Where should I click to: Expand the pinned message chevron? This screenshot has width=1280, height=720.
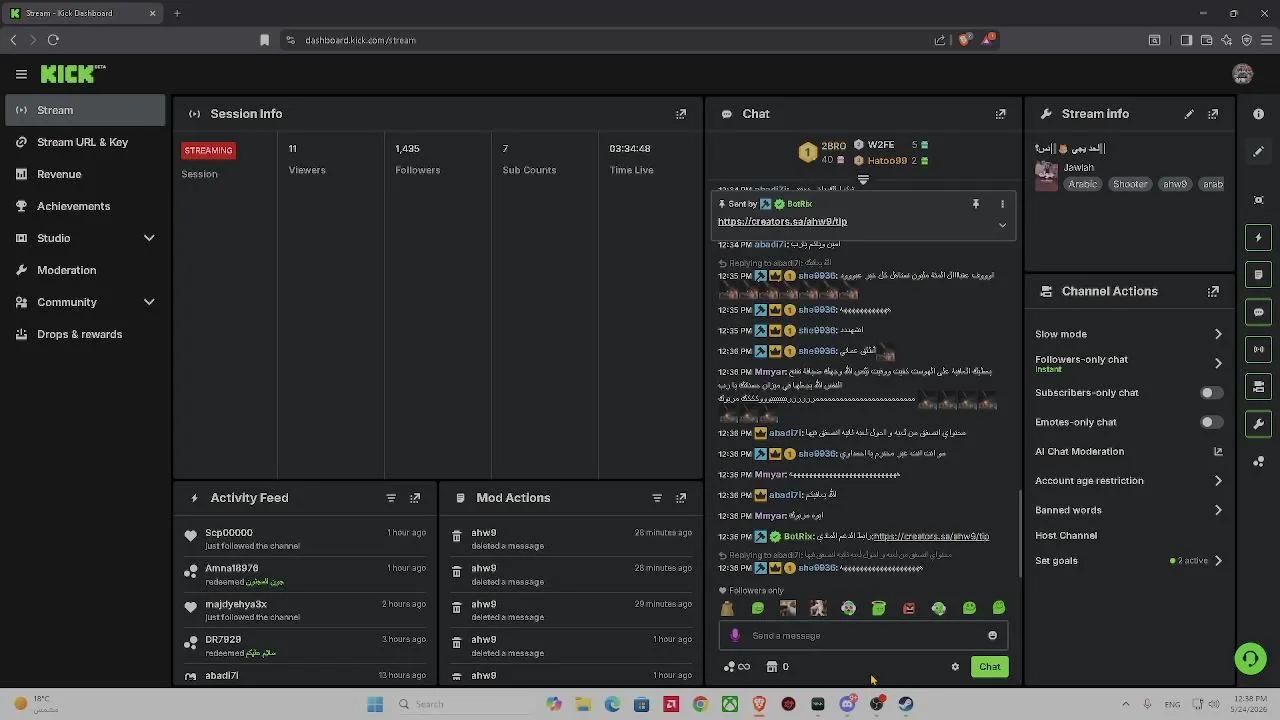click(x=1002, y=225)
